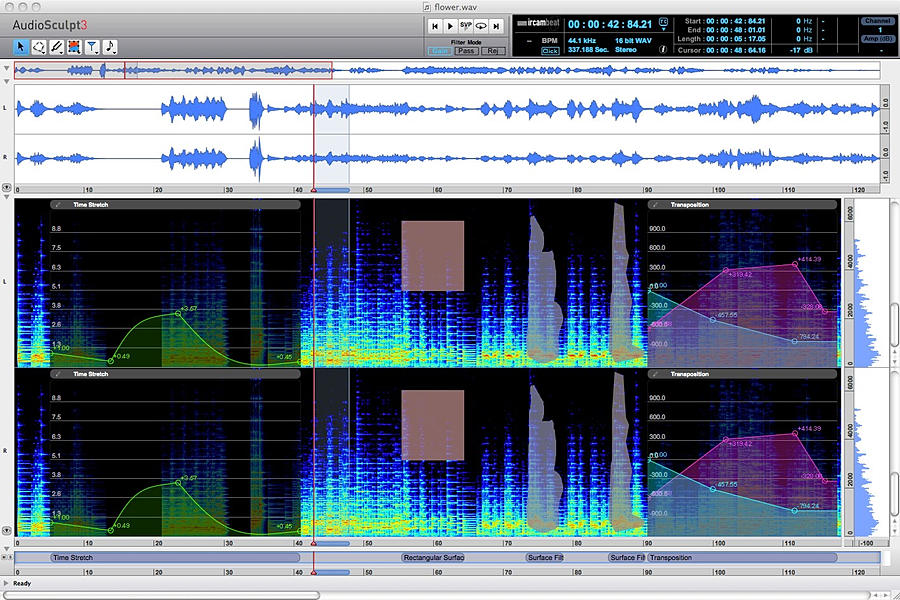Click the horizontal scrollbar right arrow
900x600 pixels.
[884, 595]
